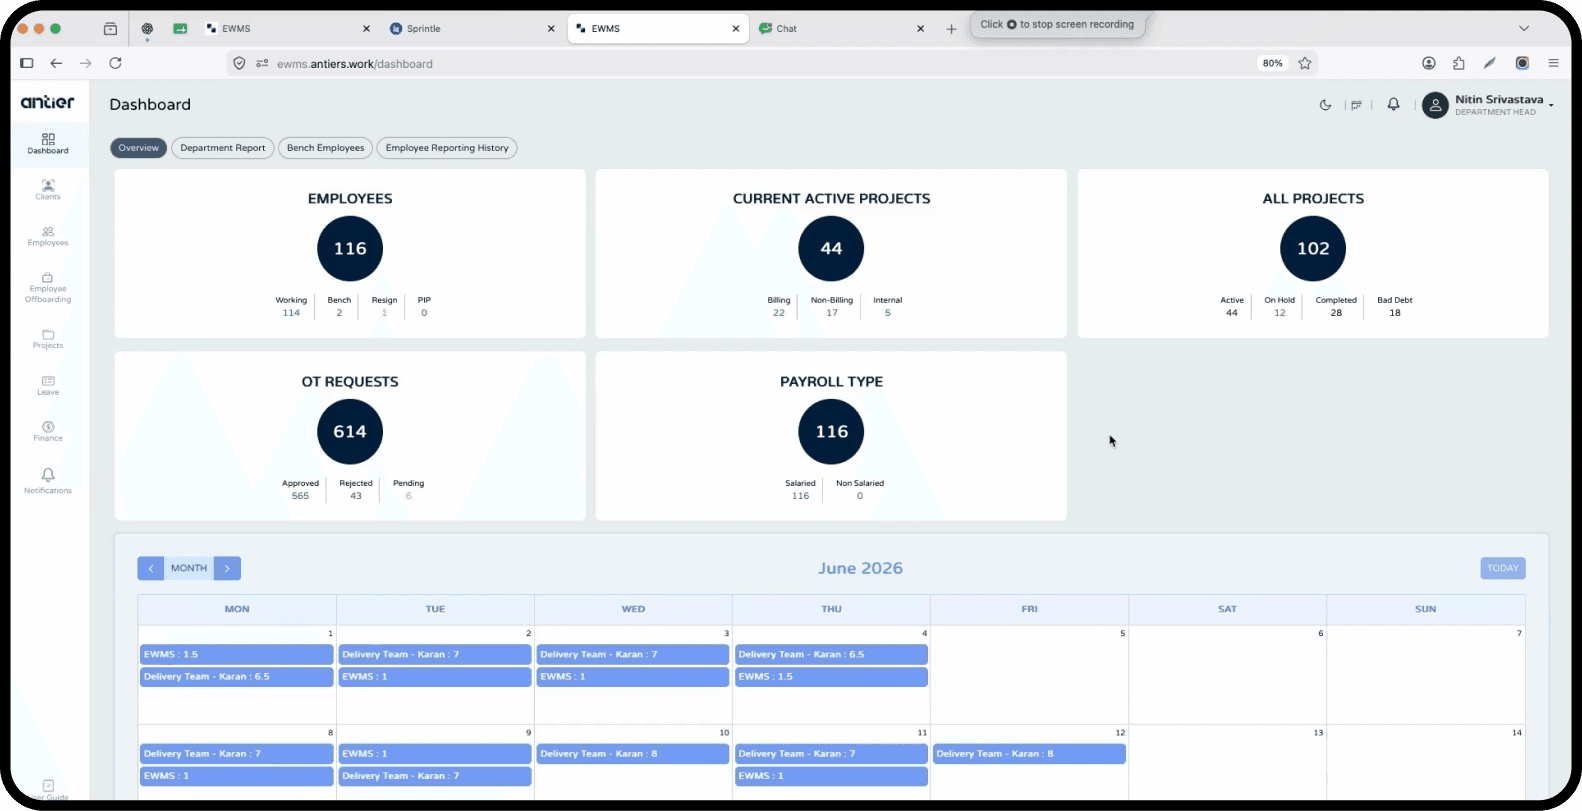This screenshot has width=1582, height=811.
Task: Switch to Department Report tab
Action: [223, 148]
